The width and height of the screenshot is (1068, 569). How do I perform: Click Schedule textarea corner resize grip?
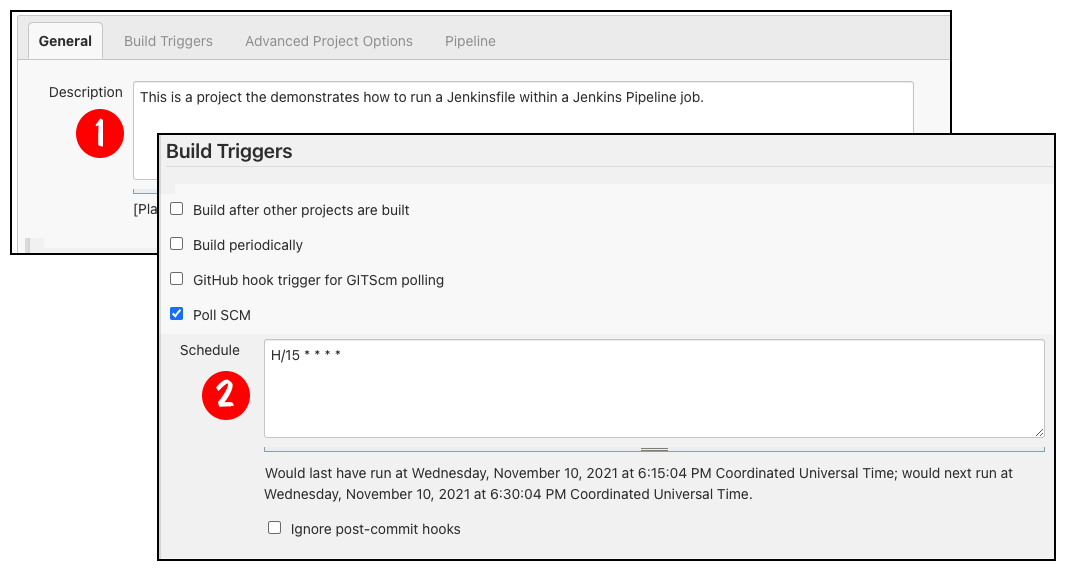pos(1039,431)
